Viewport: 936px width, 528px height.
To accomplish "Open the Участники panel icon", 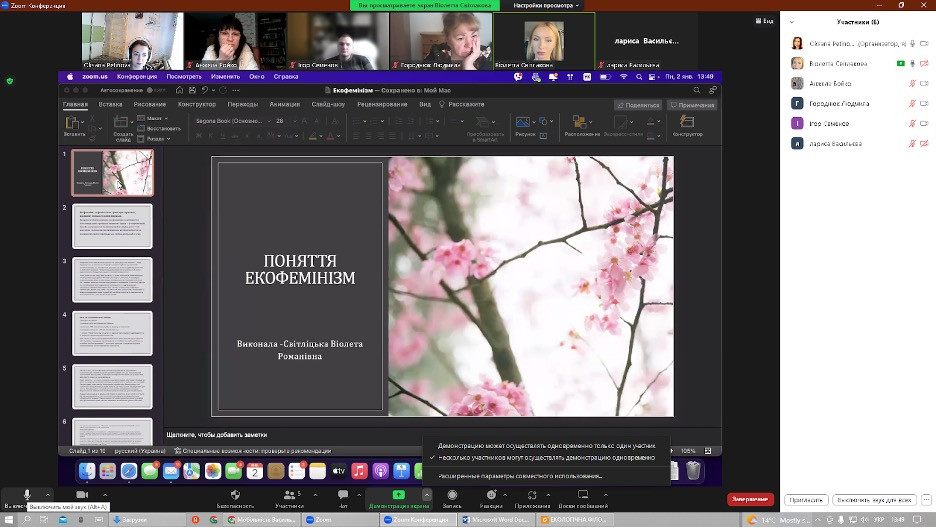I will tap(289, 495).
